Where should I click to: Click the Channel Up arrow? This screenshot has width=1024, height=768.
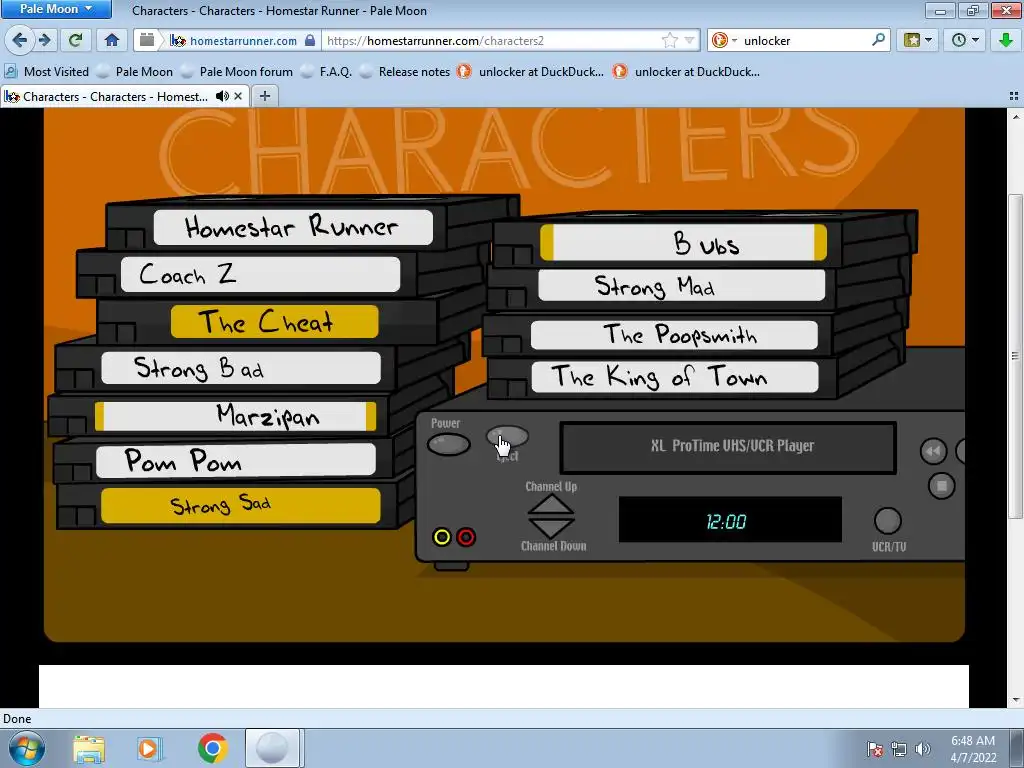point(551,505)
